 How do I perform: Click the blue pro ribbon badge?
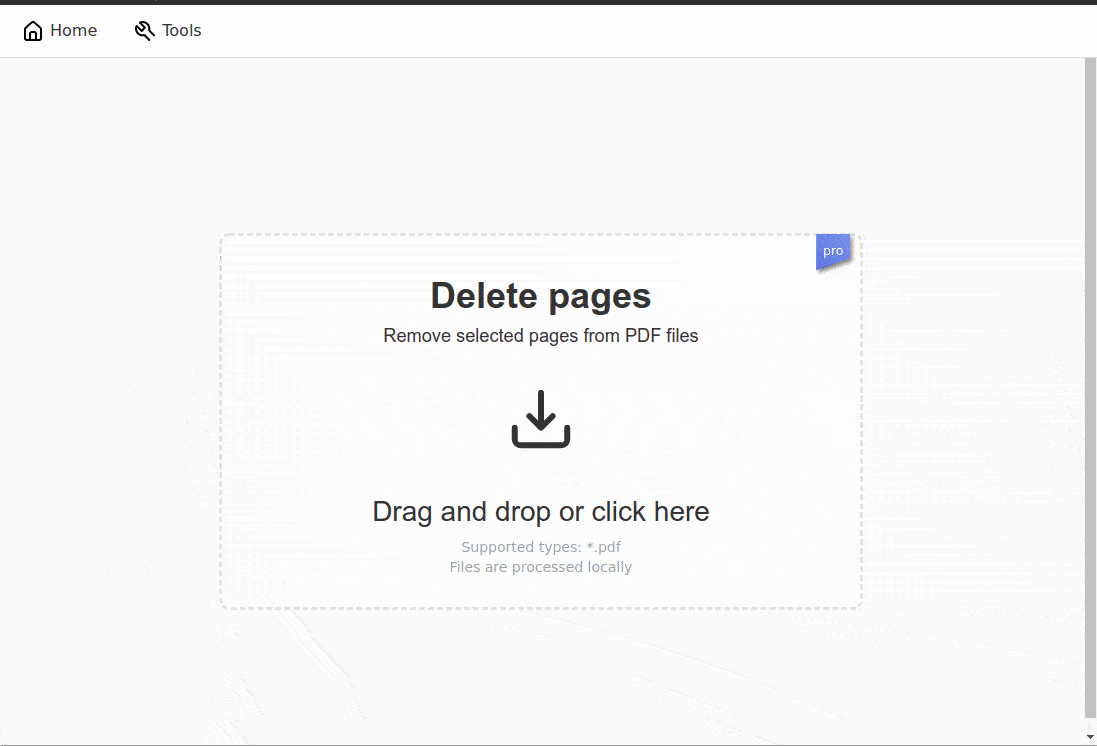(833, 251)
